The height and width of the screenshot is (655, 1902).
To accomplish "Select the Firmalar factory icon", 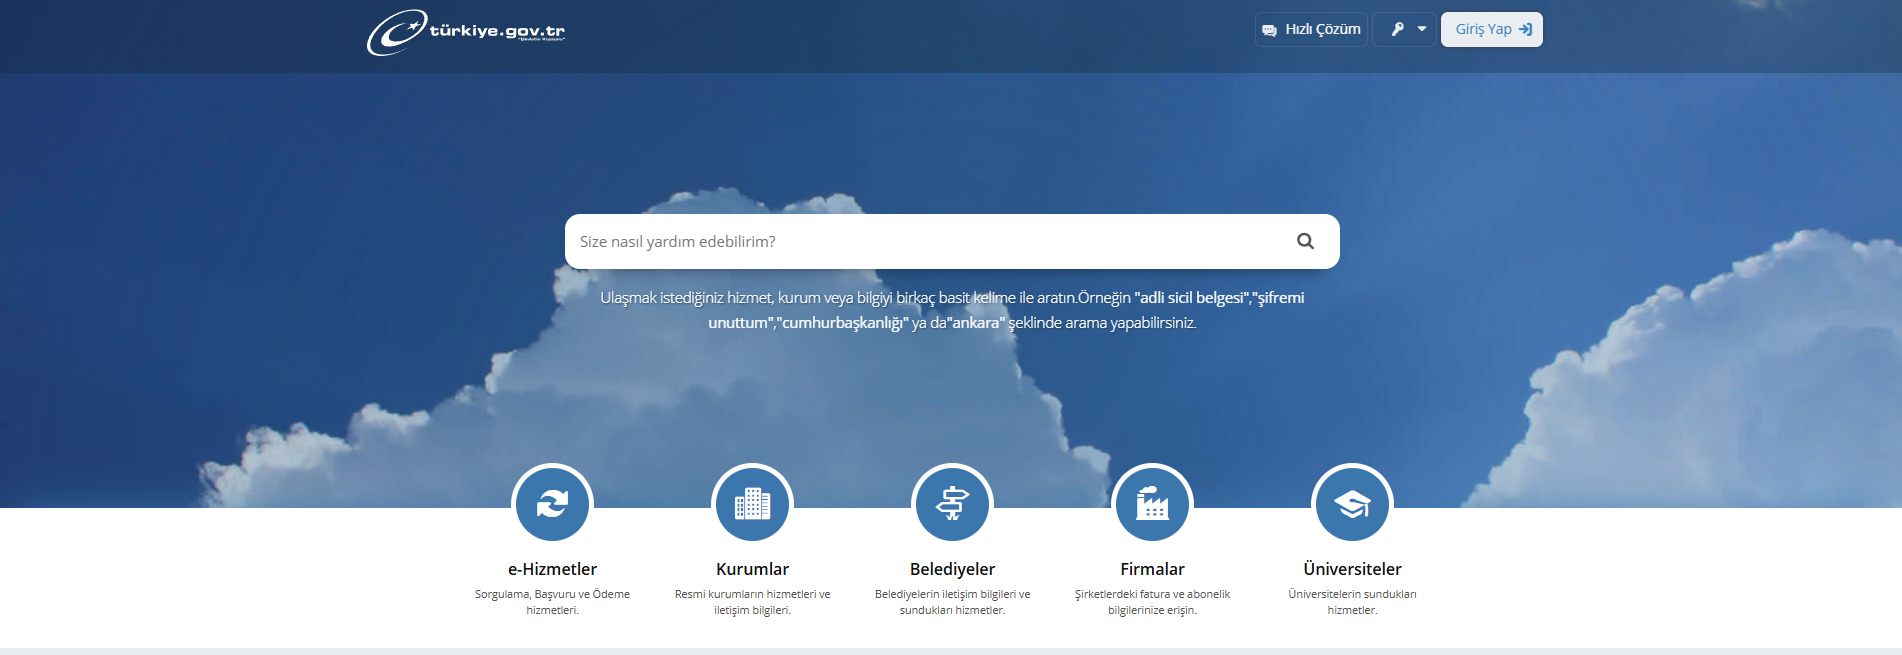I will click(1152, 504).
